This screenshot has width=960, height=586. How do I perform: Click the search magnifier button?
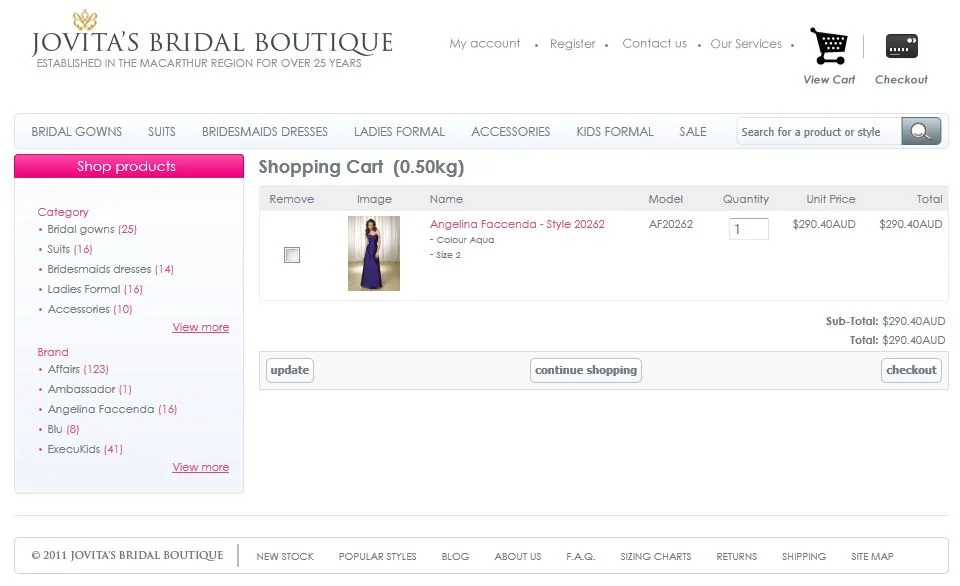pos(921,131)
